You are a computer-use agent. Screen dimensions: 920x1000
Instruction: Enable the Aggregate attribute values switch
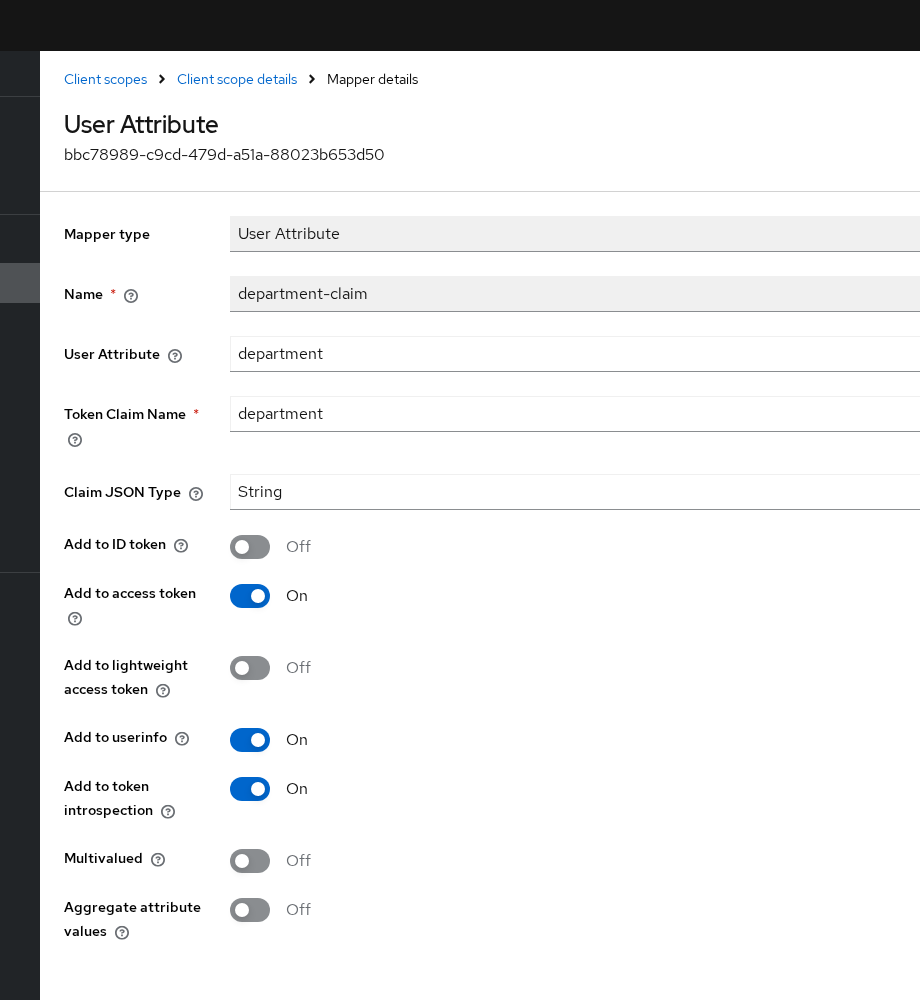tap(250, 909)
